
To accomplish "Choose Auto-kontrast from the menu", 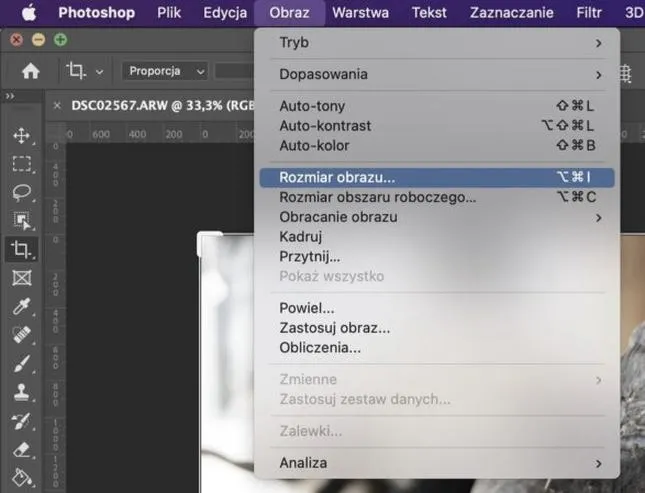I will tap(437, 126).
